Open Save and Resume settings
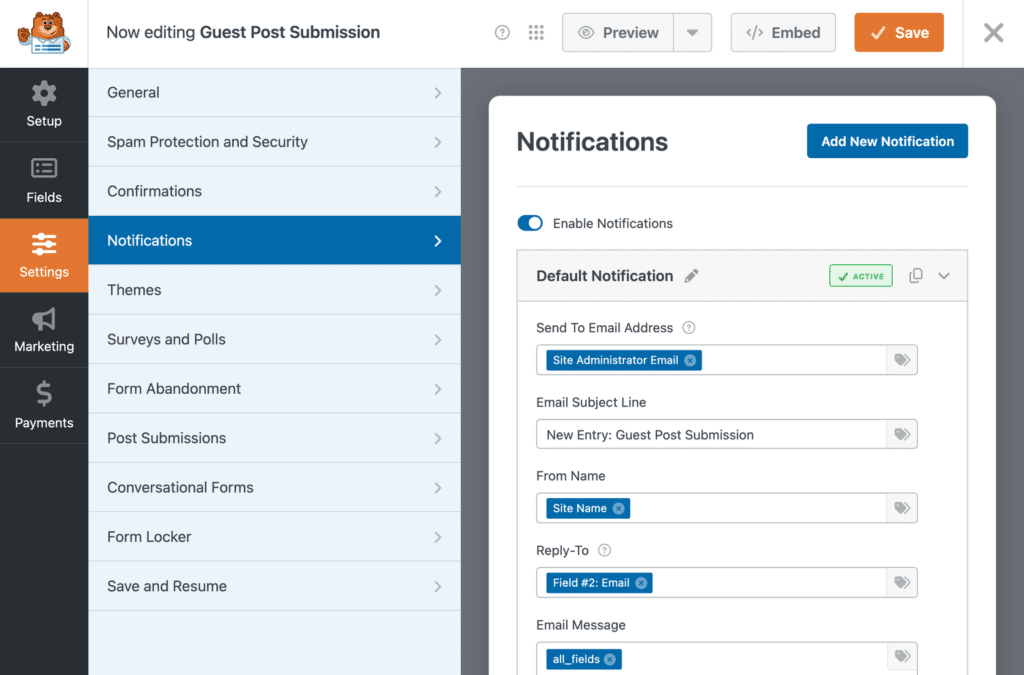 [274, 586]
